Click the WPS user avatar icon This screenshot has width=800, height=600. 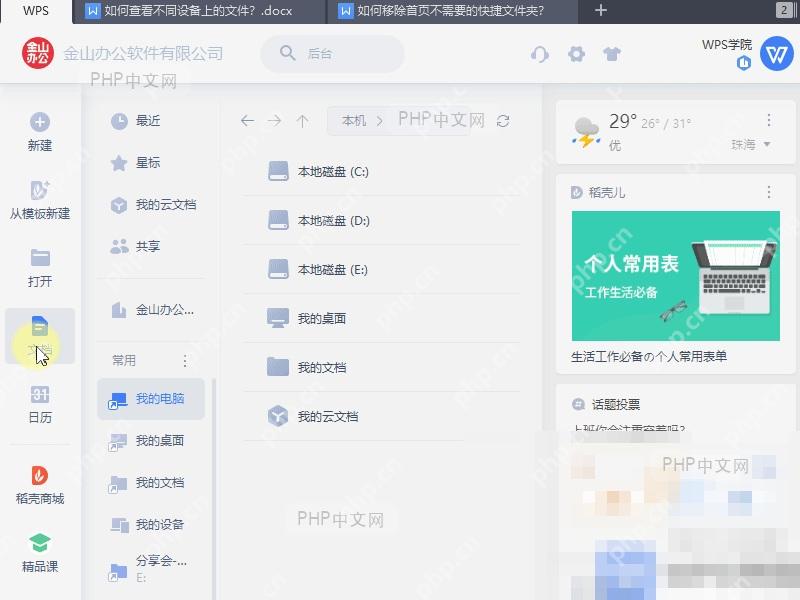pos(777,53)
